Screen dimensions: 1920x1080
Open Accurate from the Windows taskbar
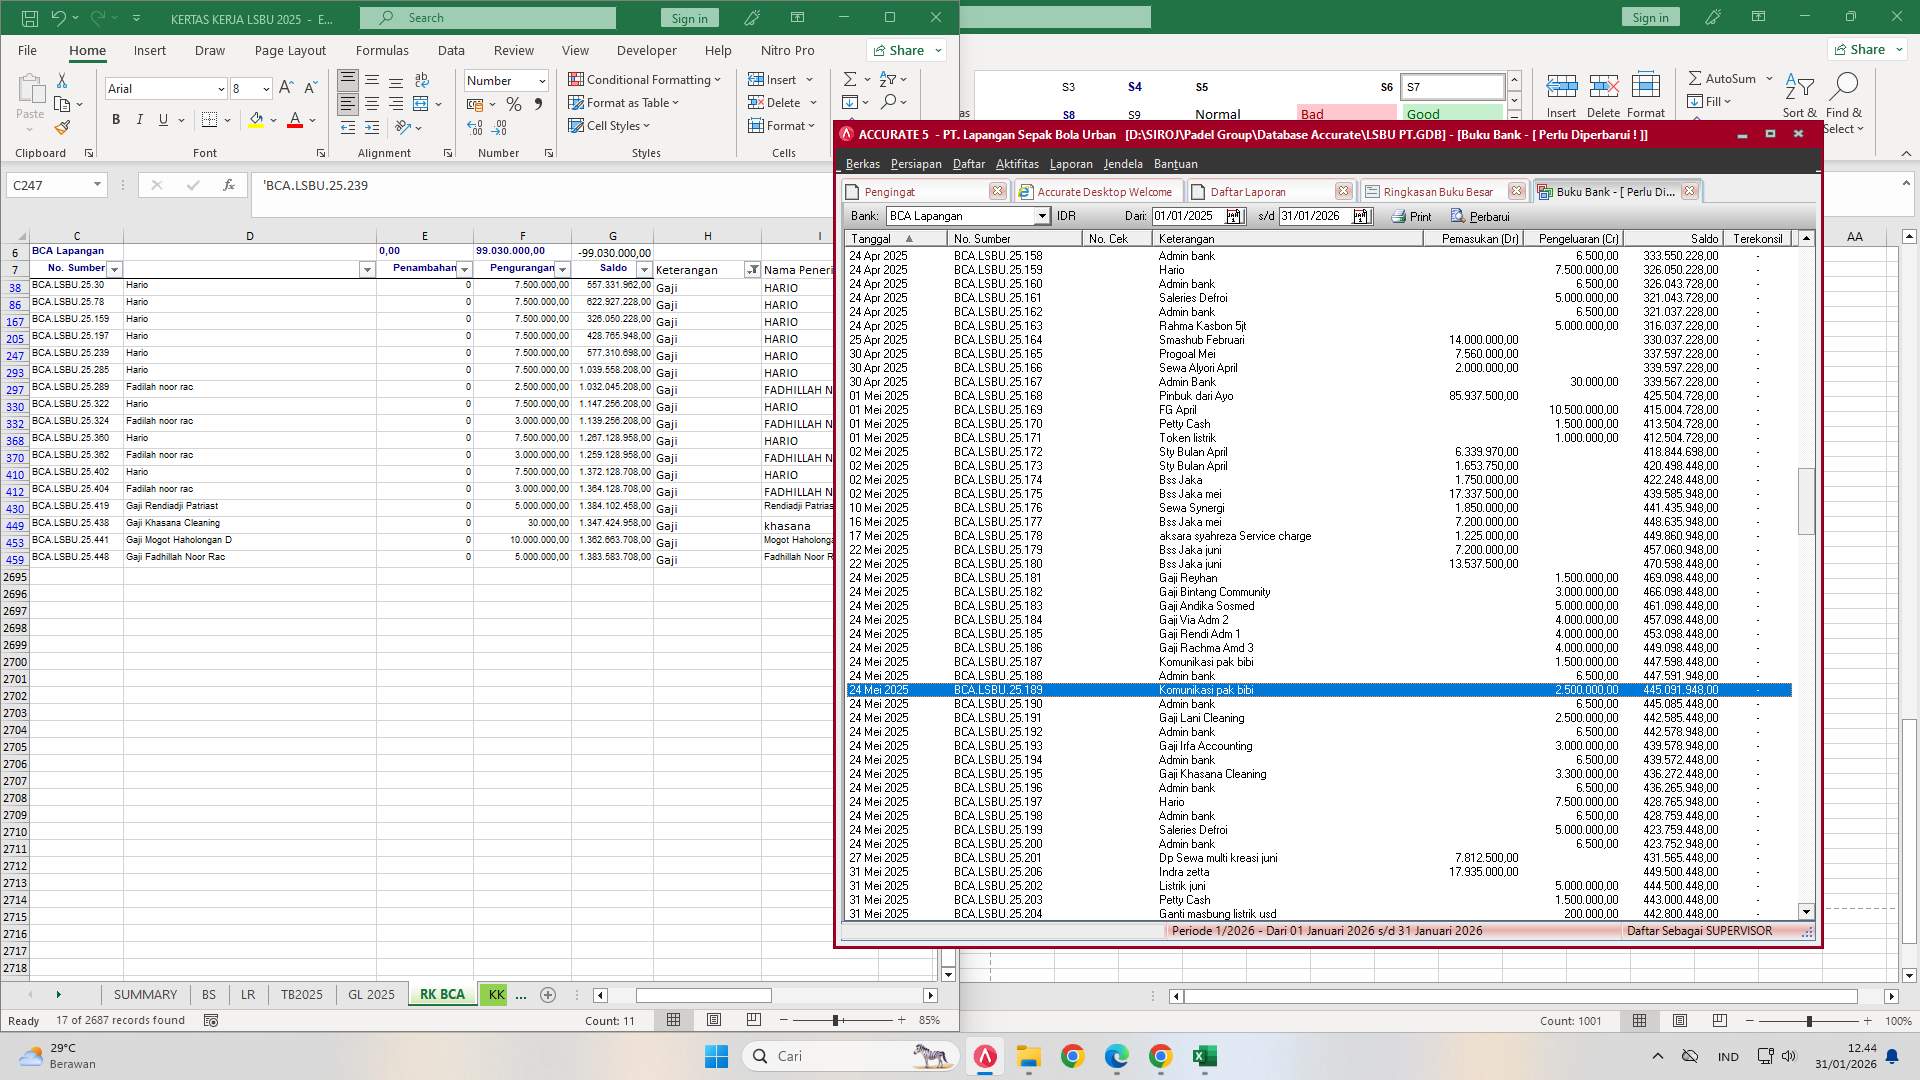(985, 1056)
